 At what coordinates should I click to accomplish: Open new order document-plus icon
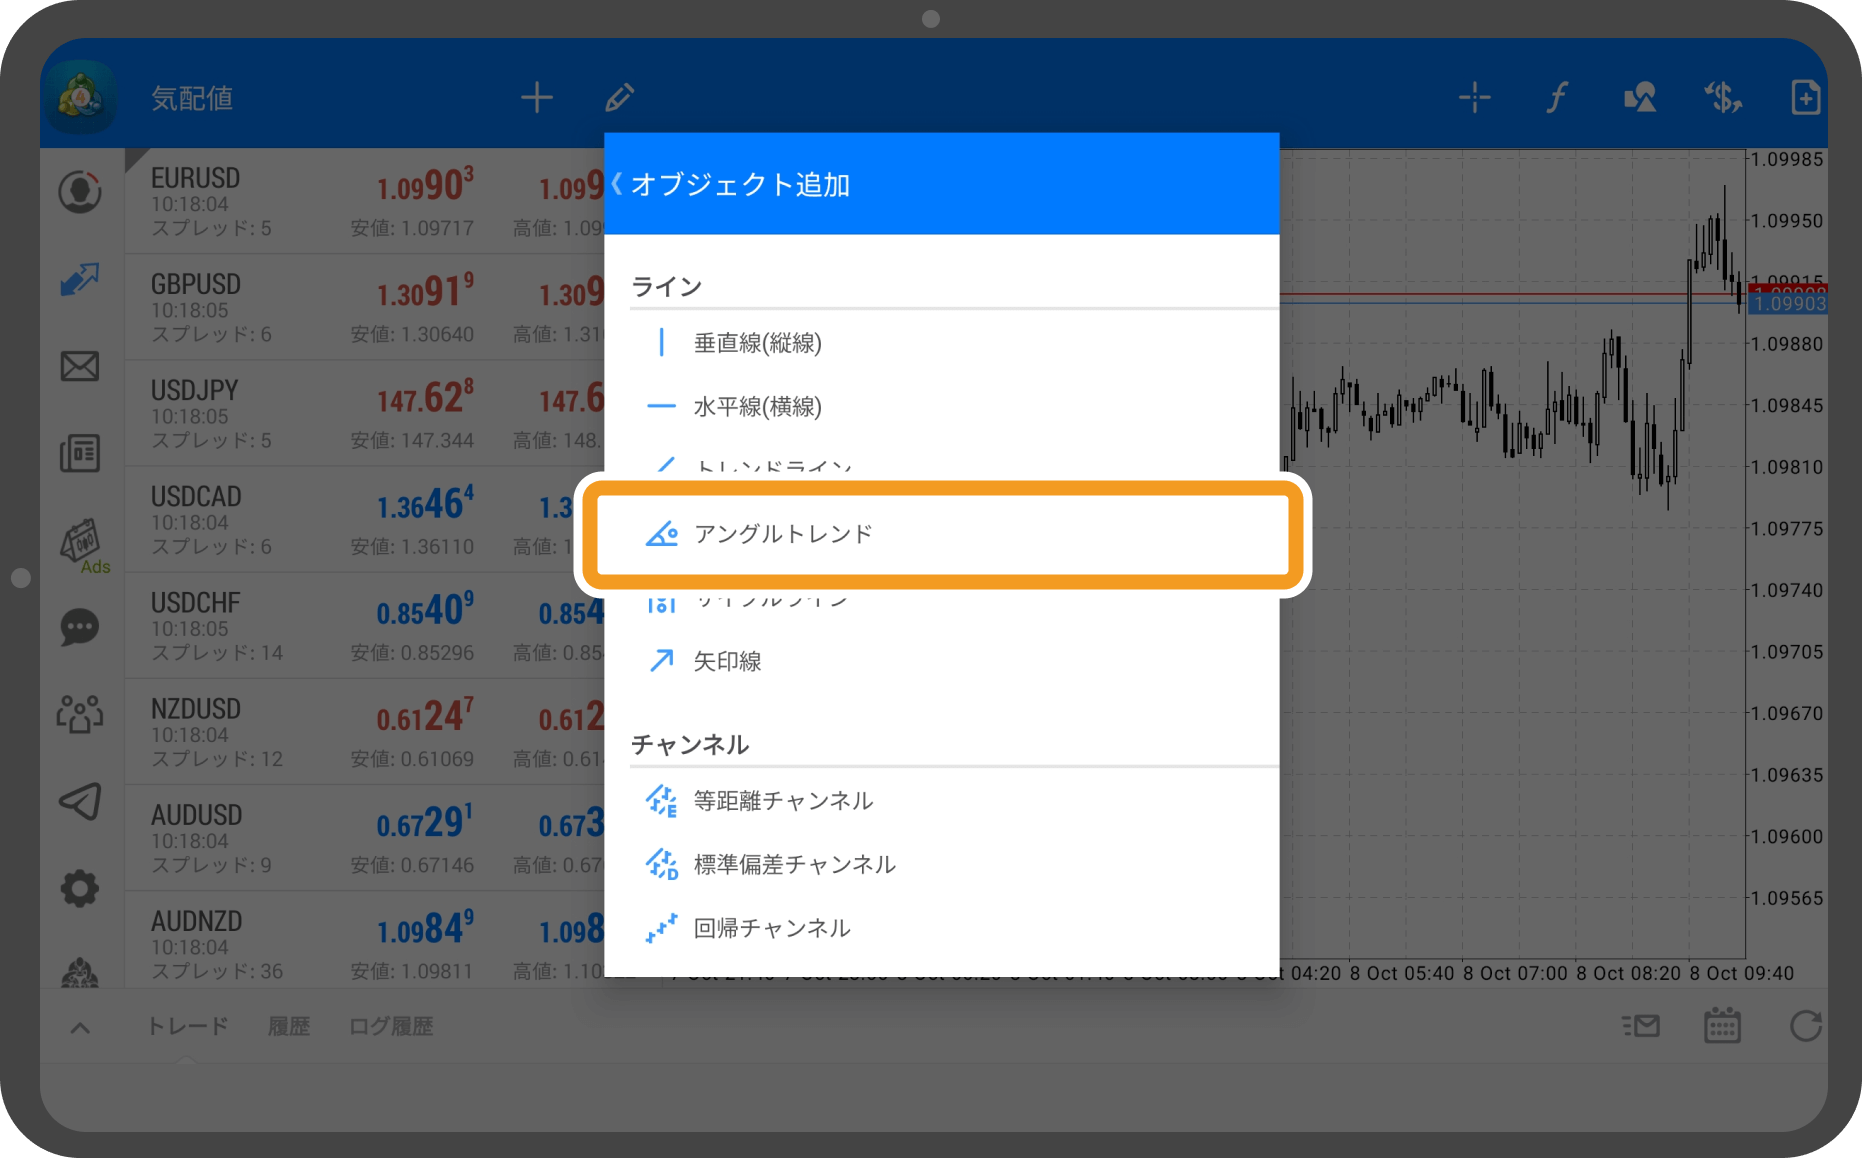tap(1805, 98)
